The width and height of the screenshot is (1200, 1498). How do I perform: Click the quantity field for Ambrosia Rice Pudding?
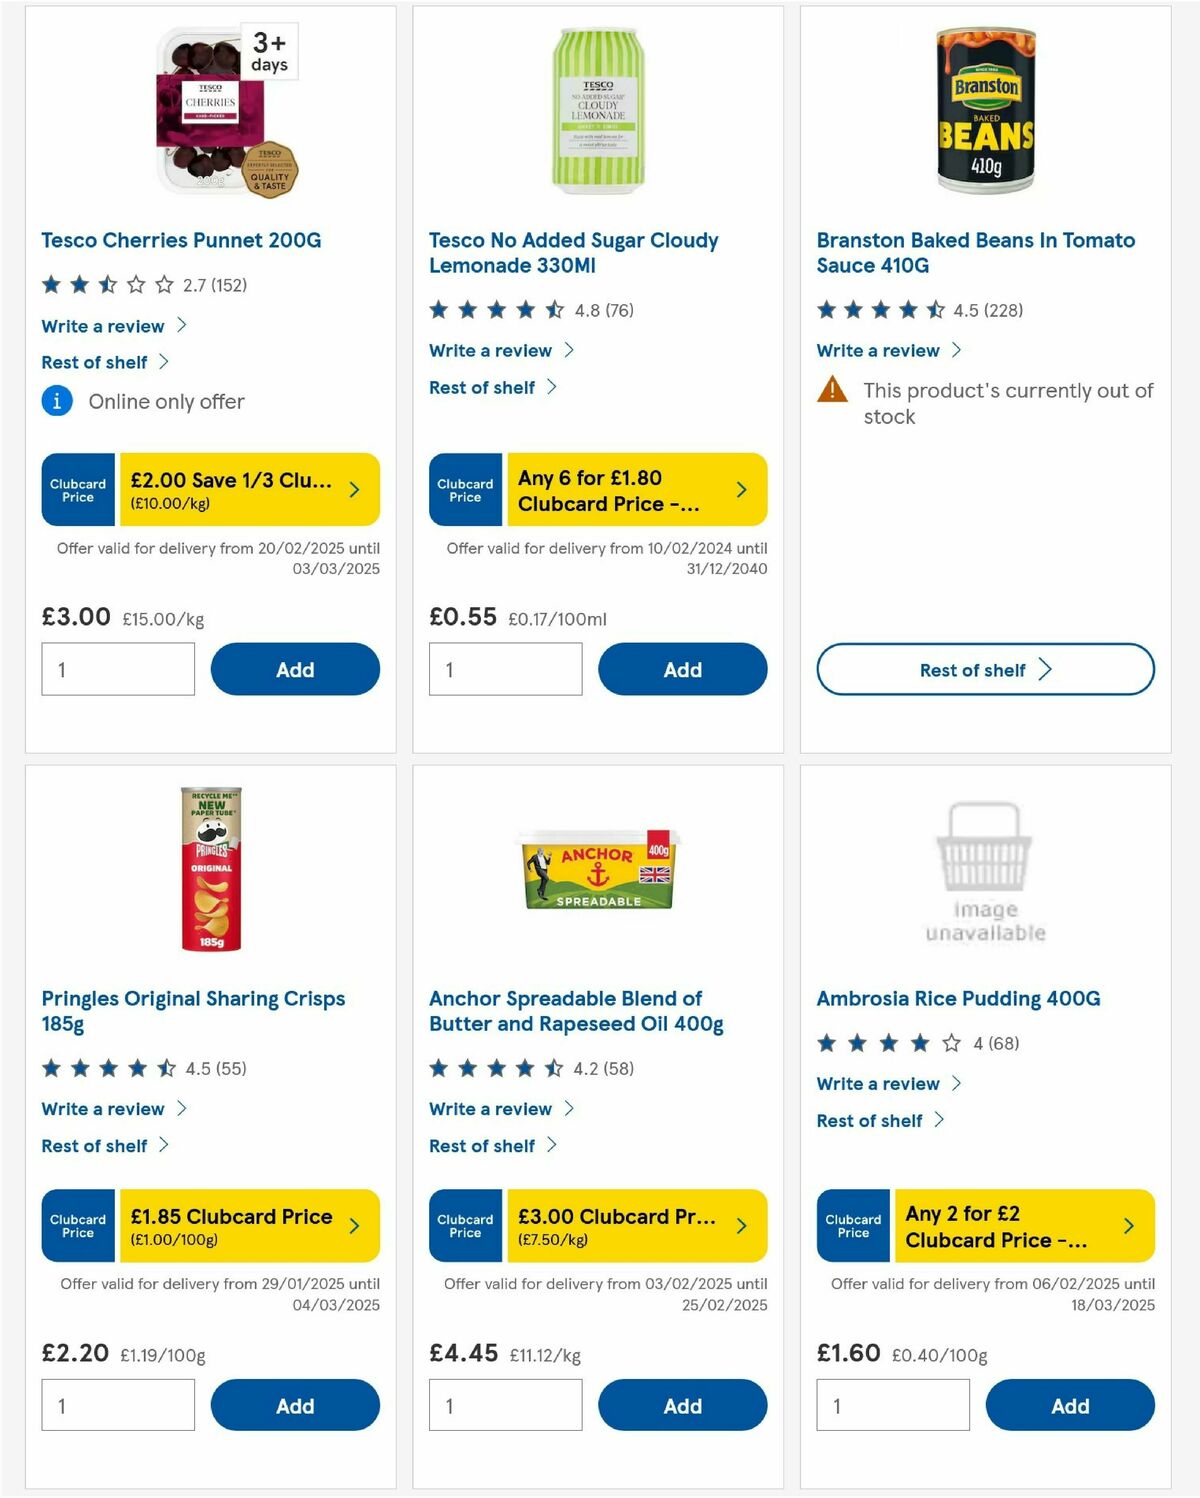[892, 1404]
